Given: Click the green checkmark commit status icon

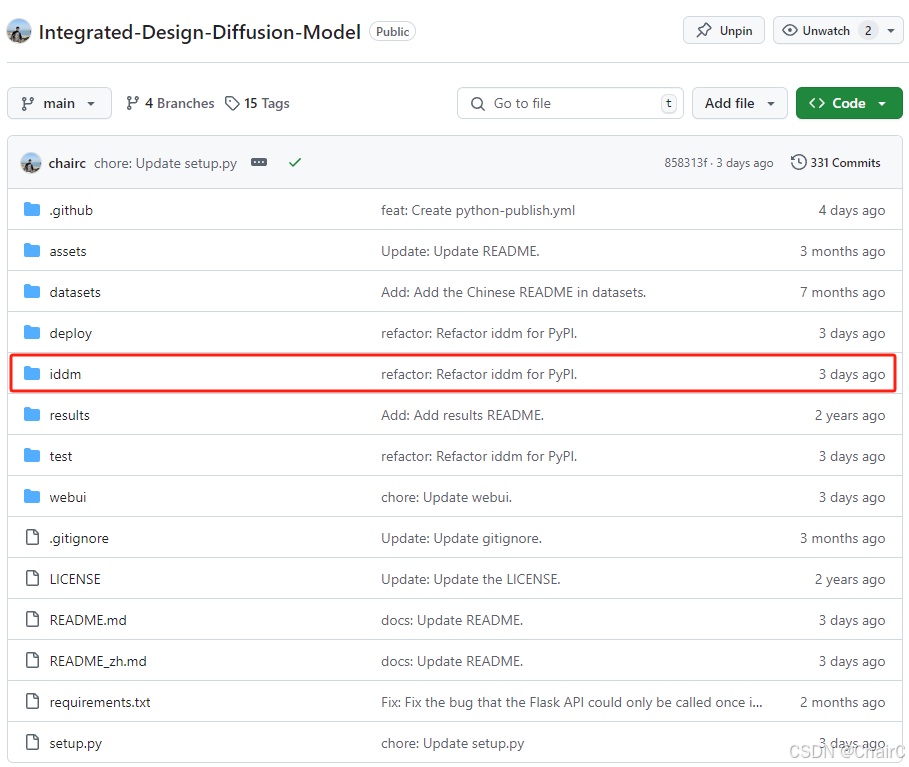Looking at the screenshot, I should [x=294, y=162].
